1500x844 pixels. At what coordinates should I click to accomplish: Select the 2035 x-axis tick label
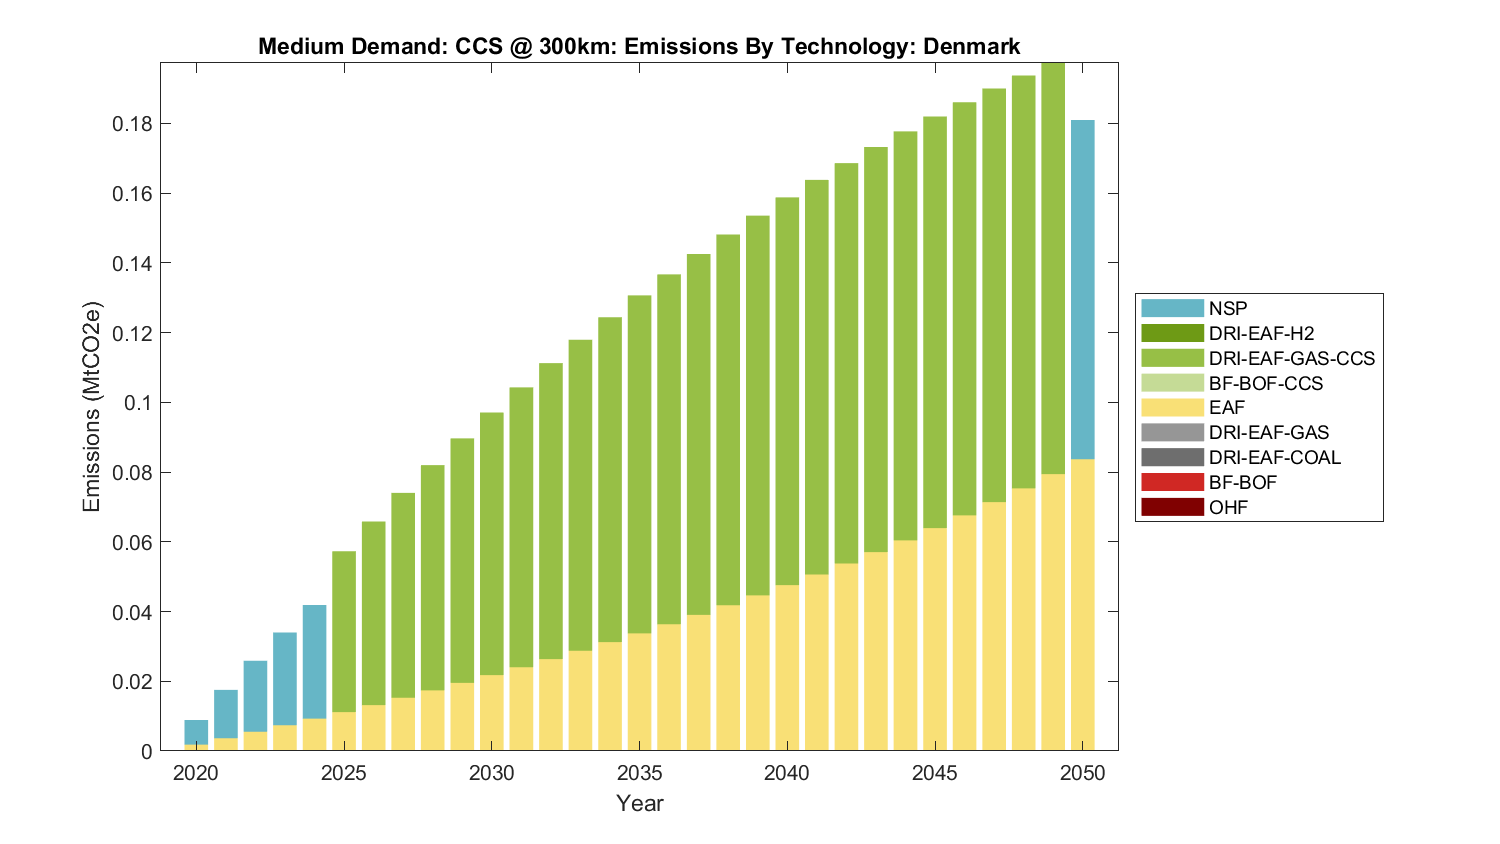tap(639, 773)
